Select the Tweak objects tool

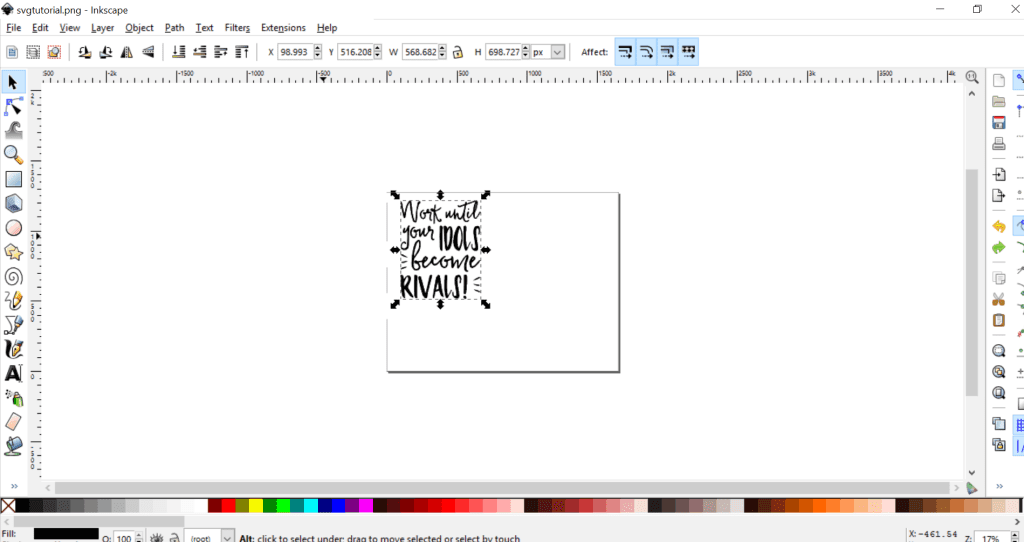13,130
